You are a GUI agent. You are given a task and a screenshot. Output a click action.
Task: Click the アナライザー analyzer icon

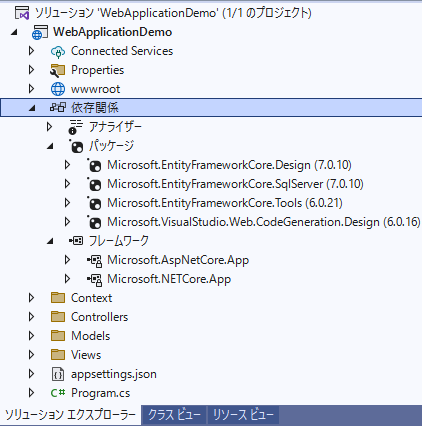(76, 127)
